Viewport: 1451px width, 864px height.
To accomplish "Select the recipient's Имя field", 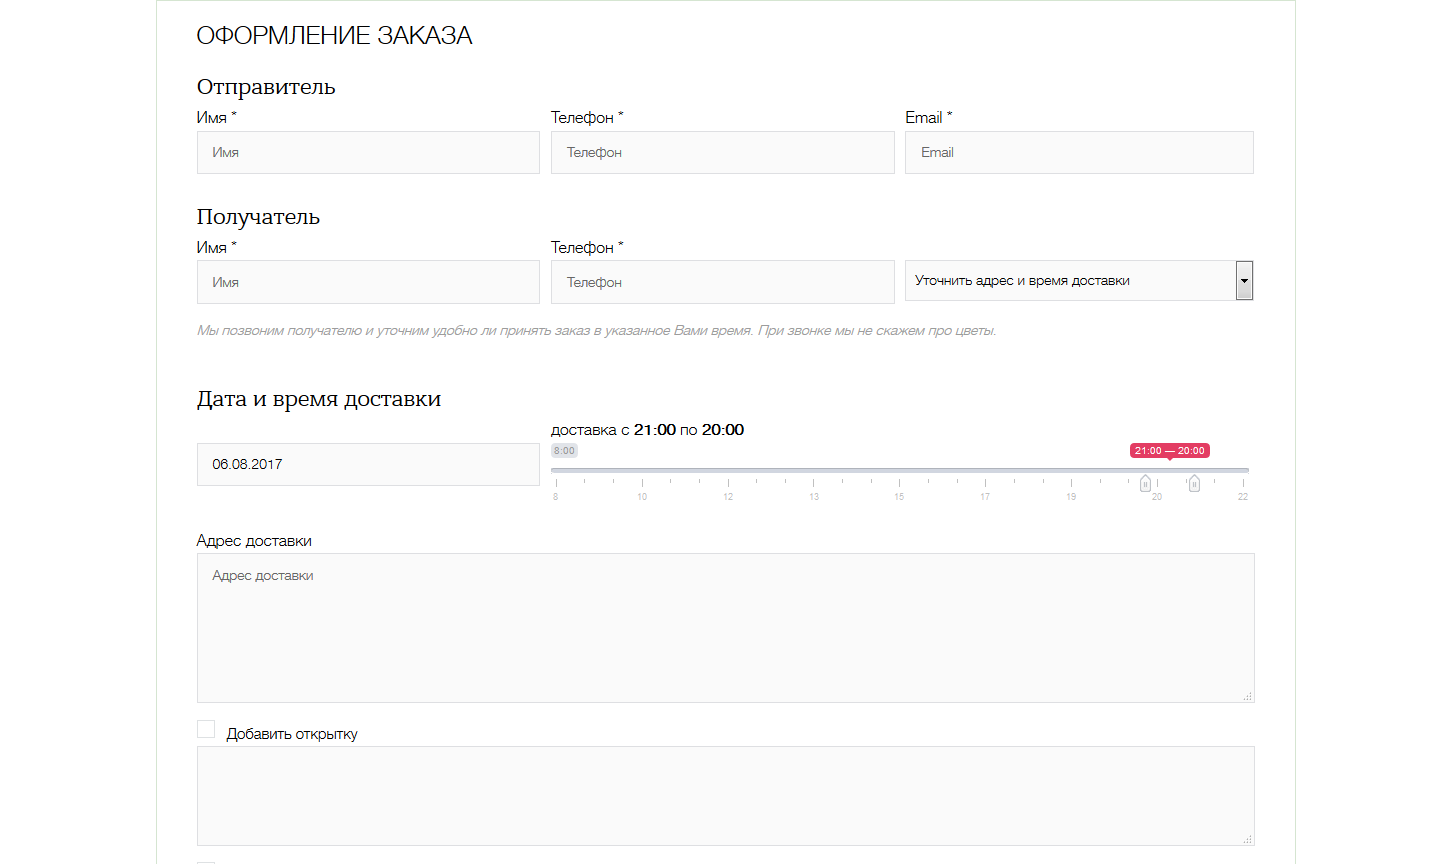I will point(368,282).
